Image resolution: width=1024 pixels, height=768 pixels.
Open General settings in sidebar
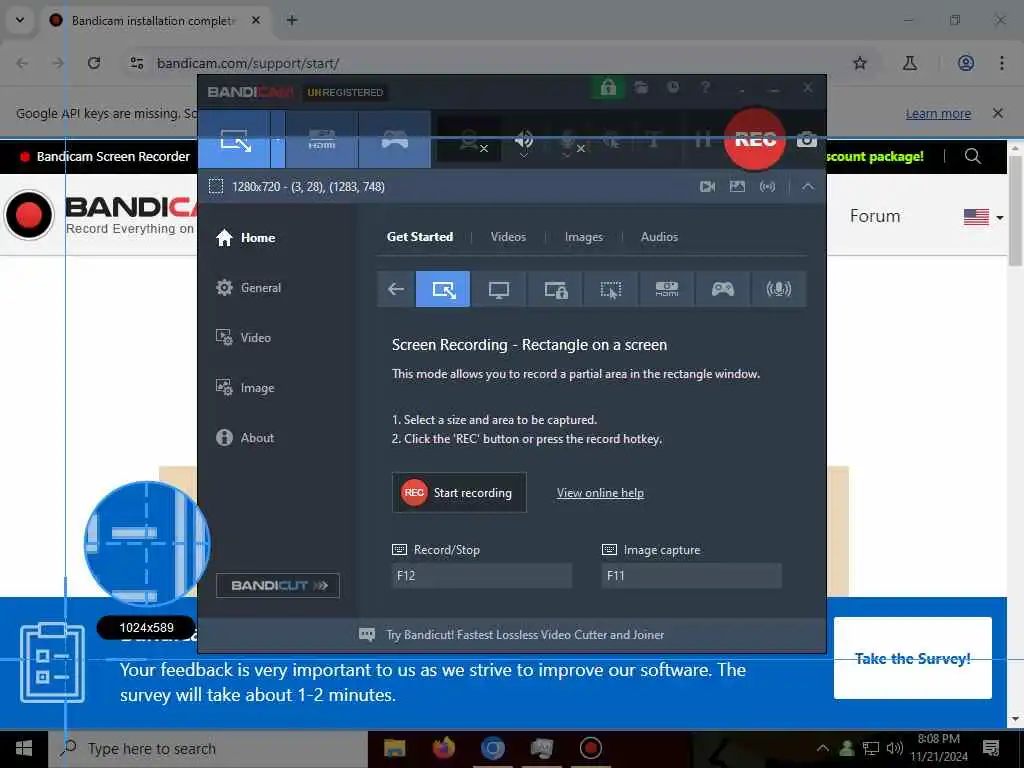[x=249, y=287]
